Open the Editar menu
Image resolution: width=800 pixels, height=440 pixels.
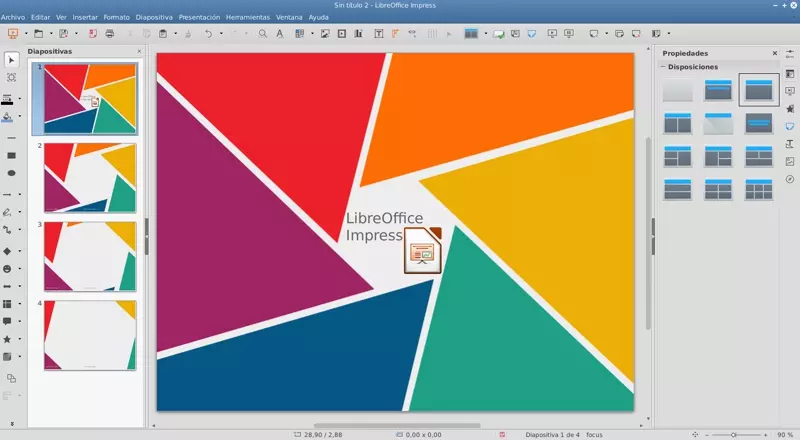[40, 17]
